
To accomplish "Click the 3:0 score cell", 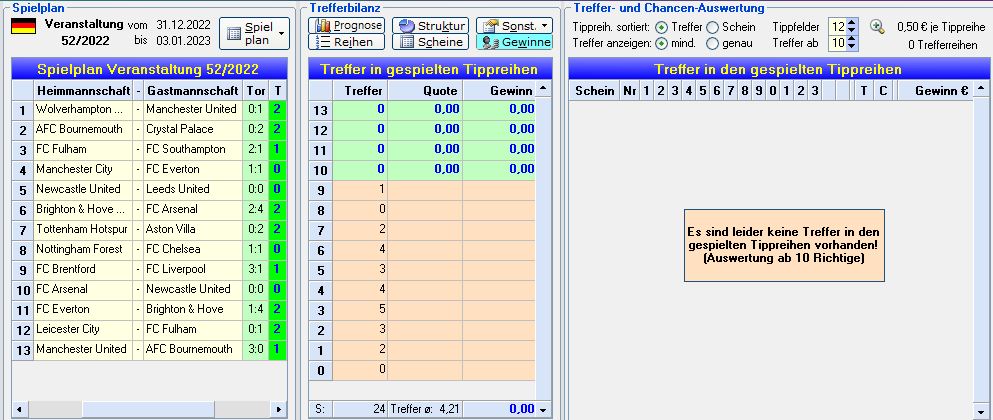I will (x=255, y=349).
